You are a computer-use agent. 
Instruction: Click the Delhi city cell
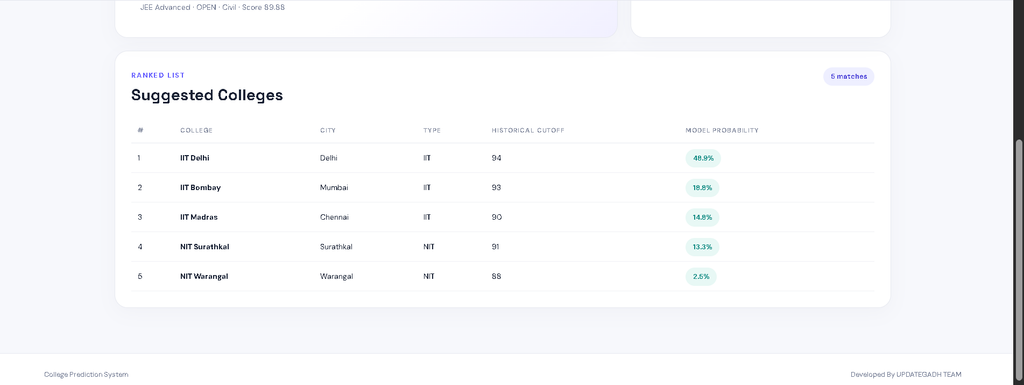[328, 158]
